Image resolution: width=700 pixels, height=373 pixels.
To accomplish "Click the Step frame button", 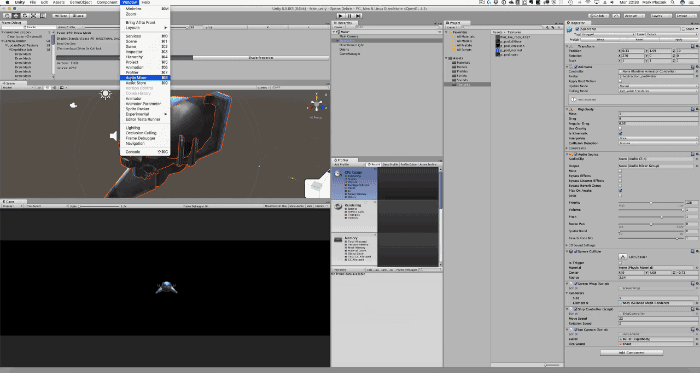I will 358,16.
